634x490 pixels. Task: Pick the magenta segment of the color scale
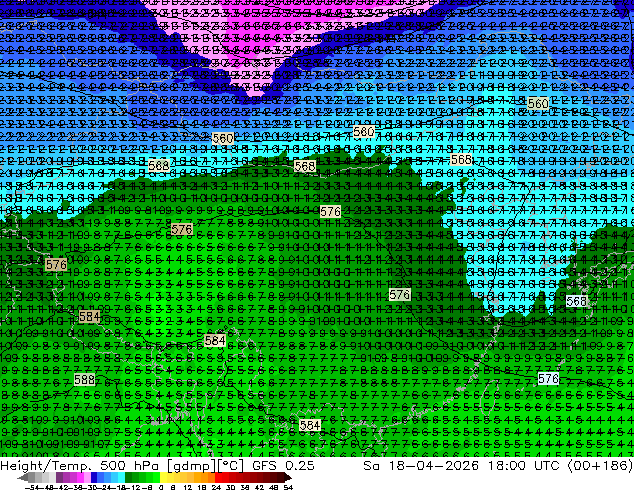(x=80, y=477)
